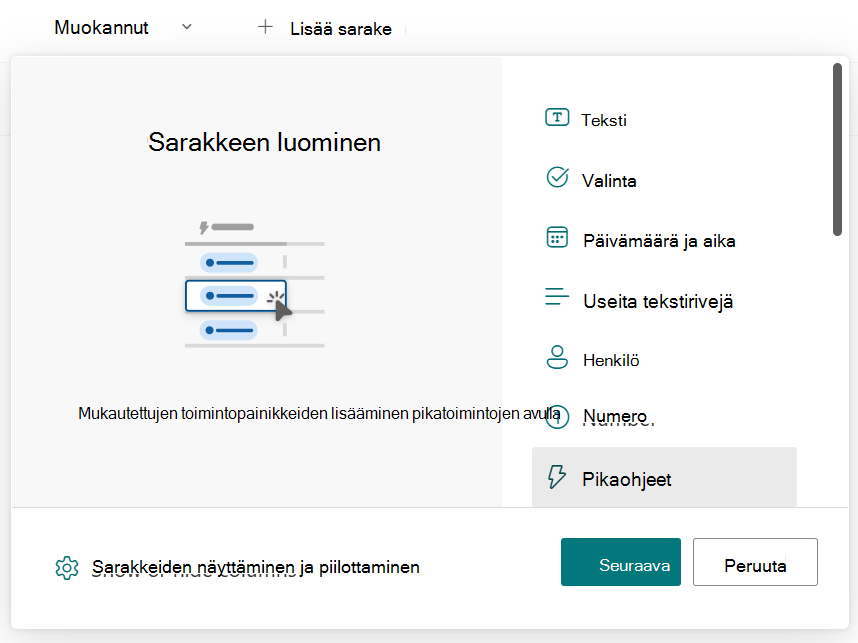Select the Numero column type icon

tap(557, 417)
